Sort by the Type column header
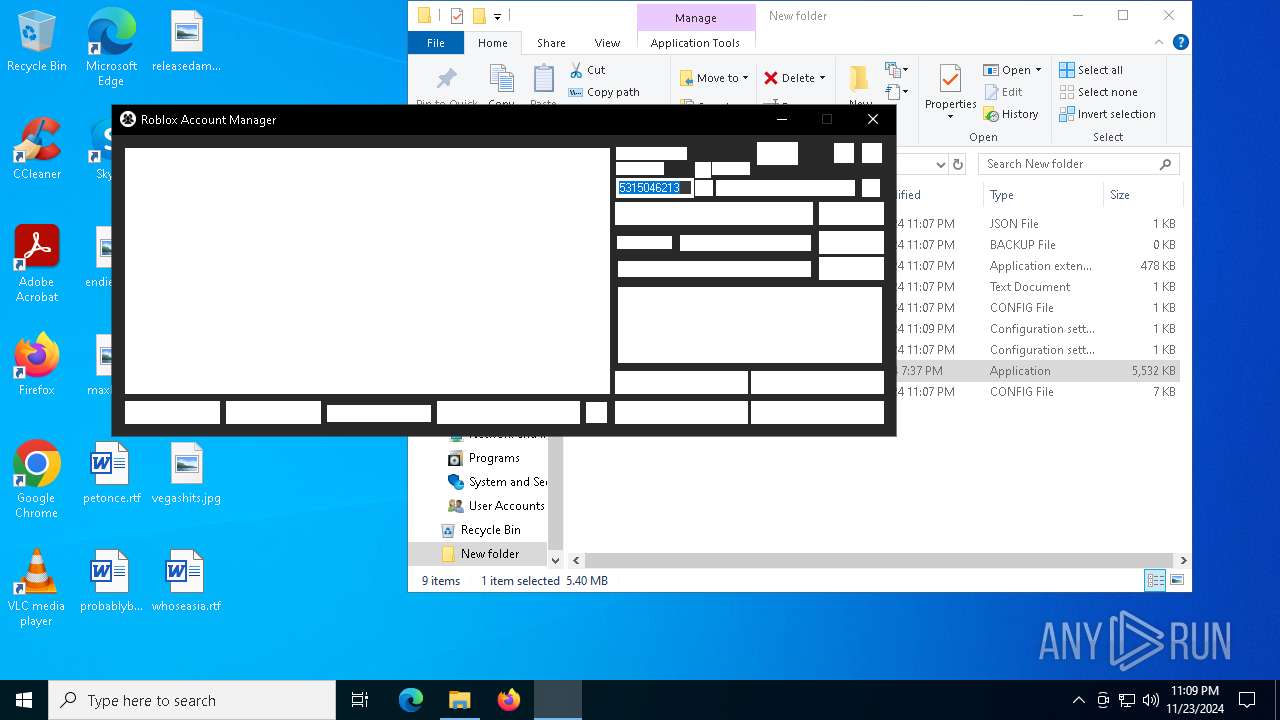Viewport: 1280px width, 720px height. 1042,195
